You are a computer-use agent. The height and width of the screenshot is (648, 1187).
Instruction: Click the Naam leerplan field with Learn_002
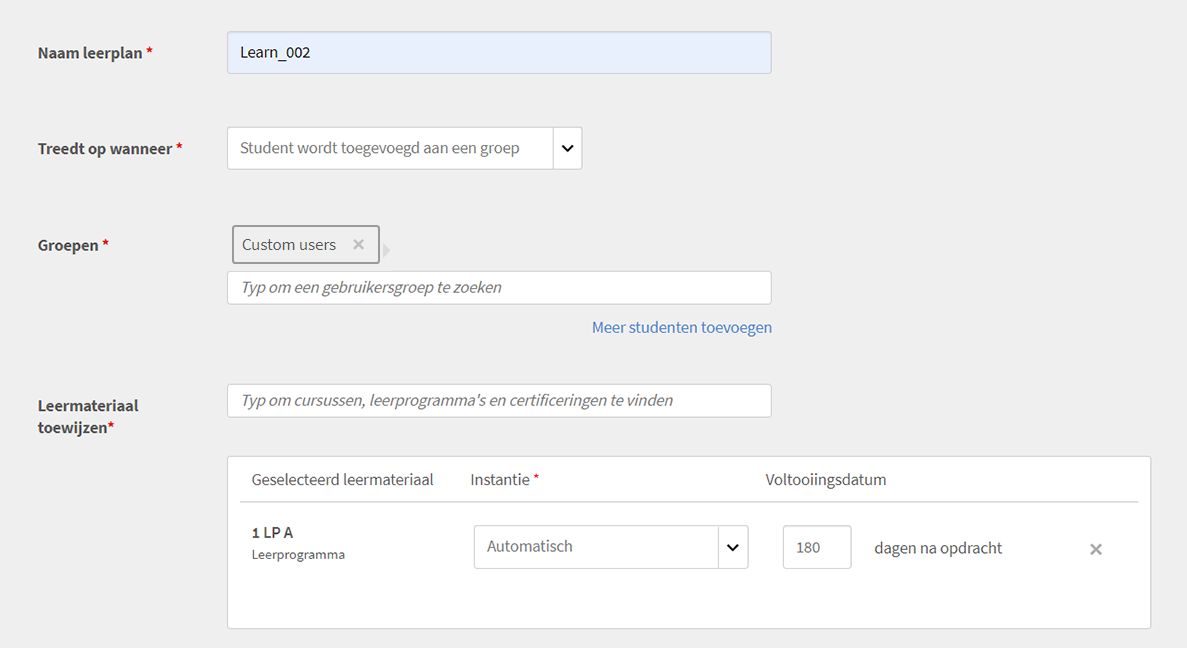499,52
